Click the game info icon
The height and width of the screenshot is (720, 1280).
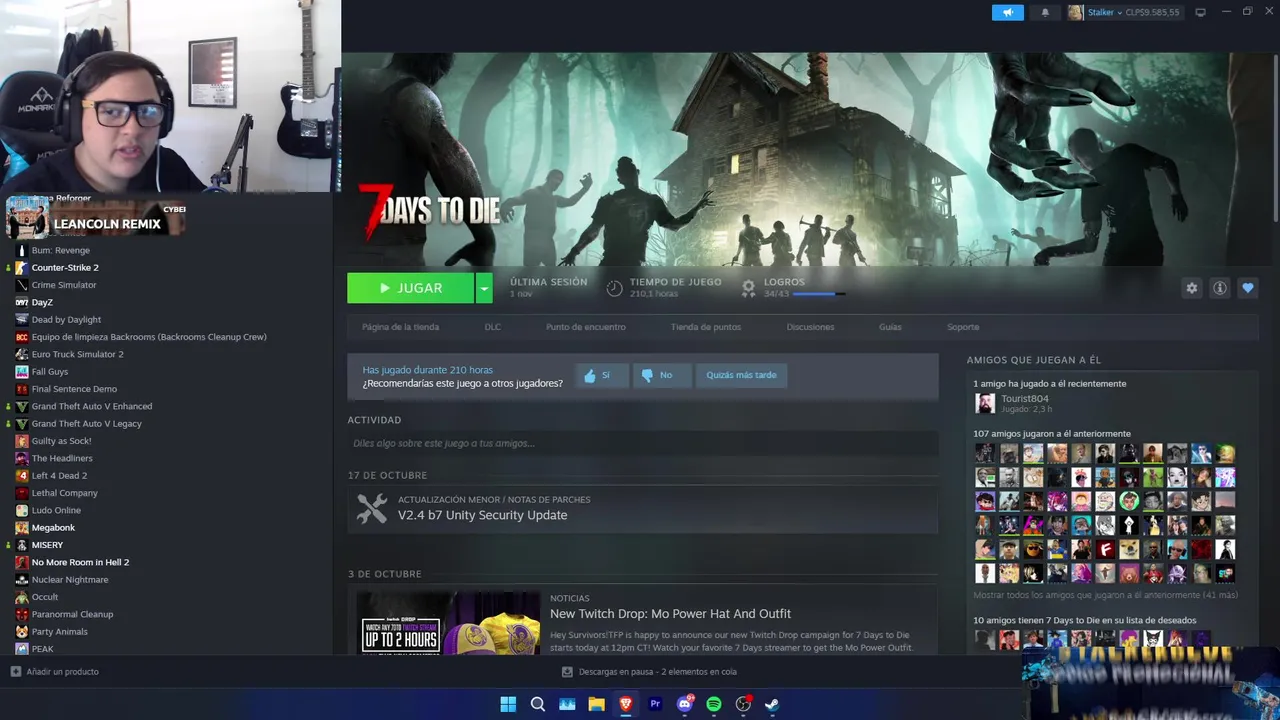pos(1219,288)
